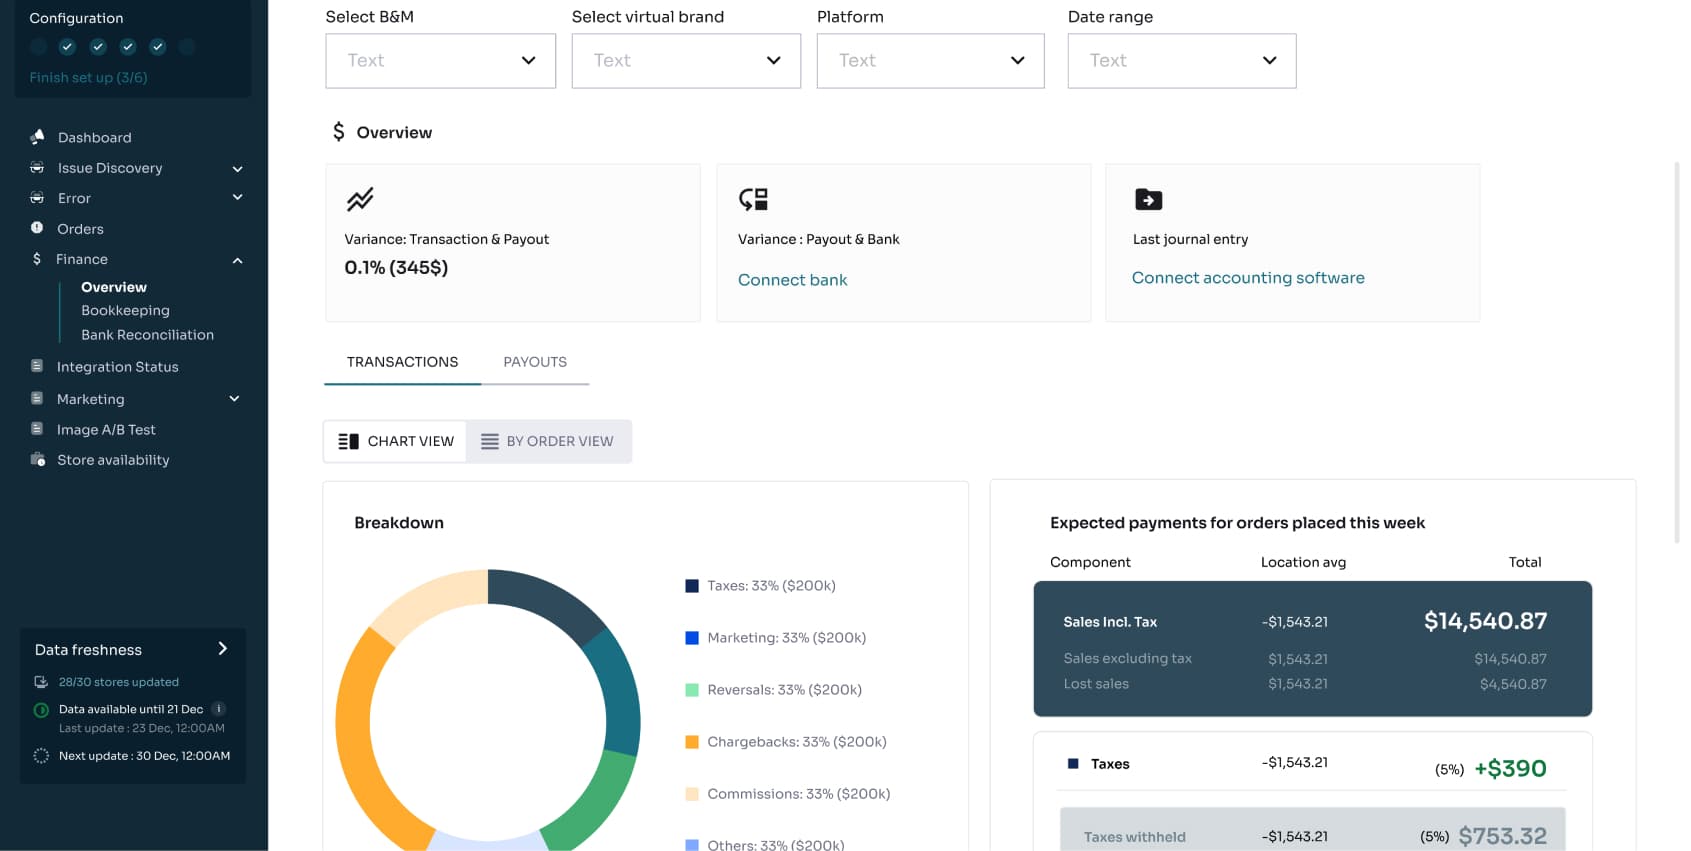Click the first configuration step circle

(38, 46)
